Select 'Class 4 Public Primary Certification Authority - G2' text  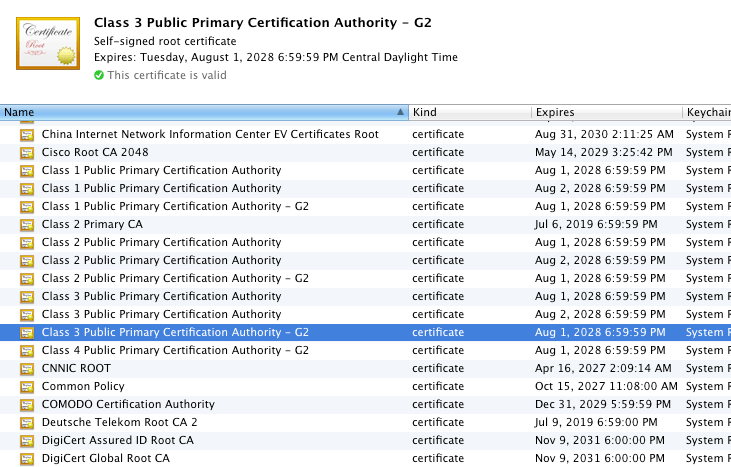(175, 350)
